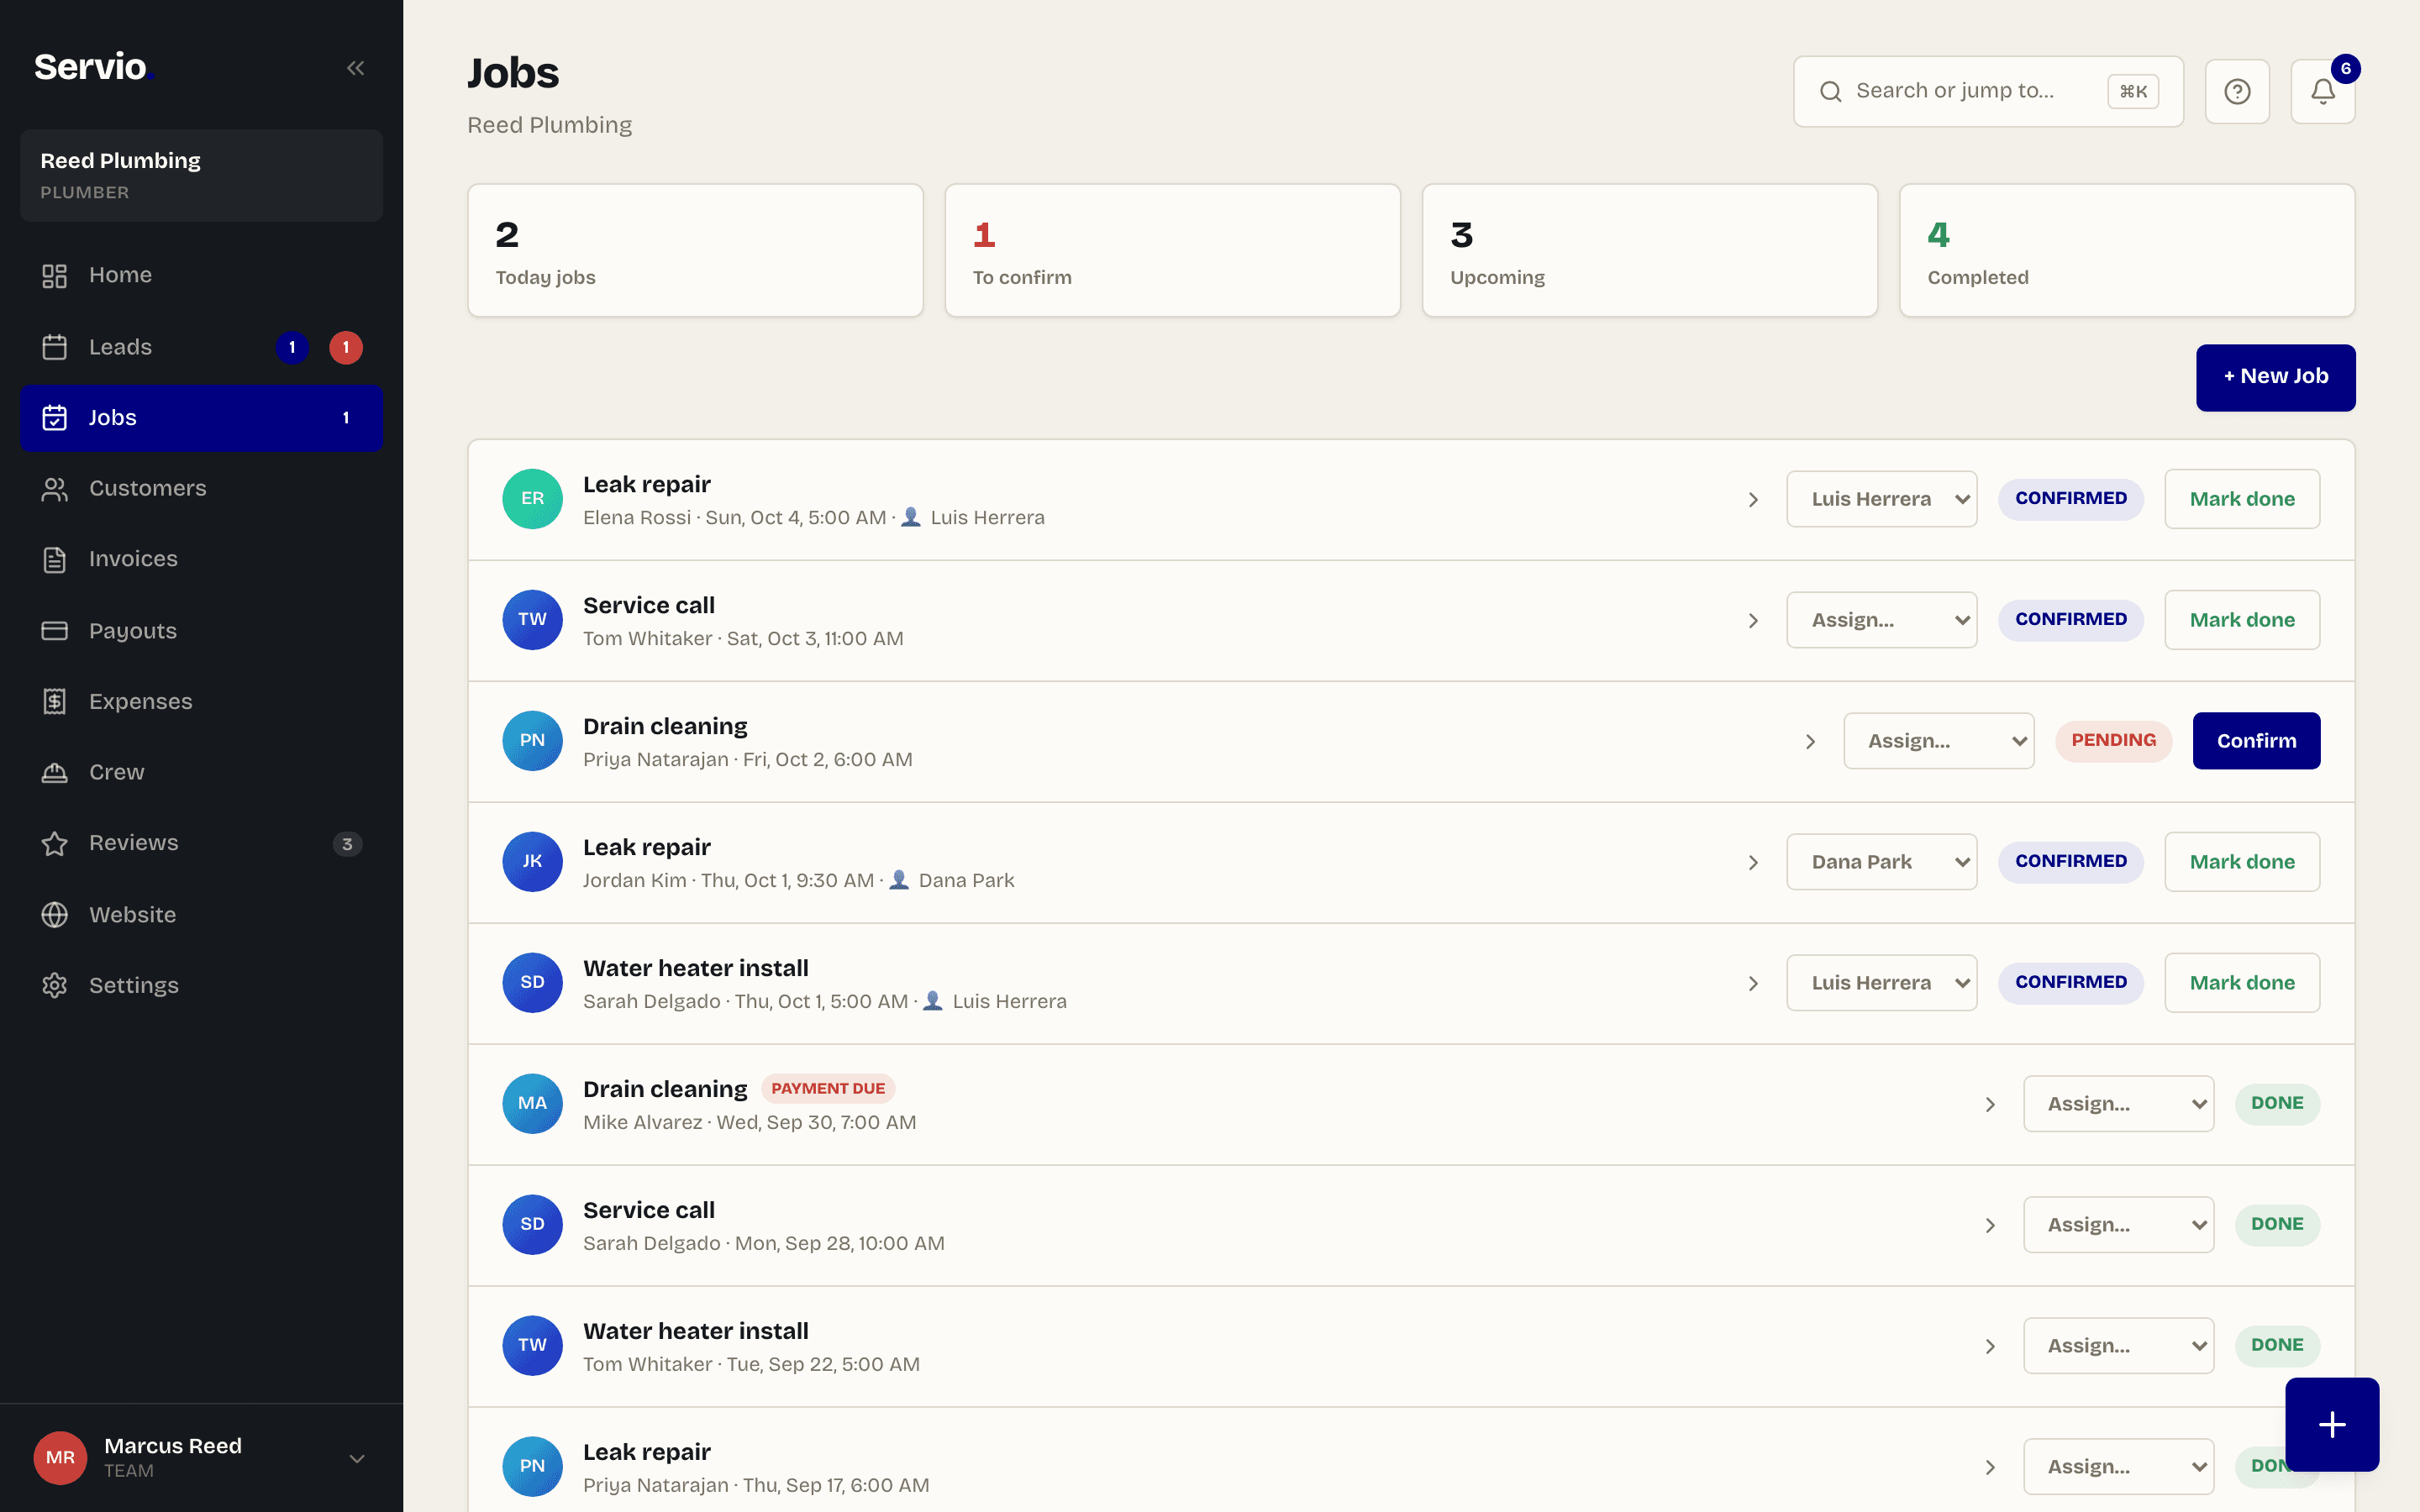This screenshot has height=1512, width=2420.
Task: Open Reviews in the sidebar
Action: point(201,843)
